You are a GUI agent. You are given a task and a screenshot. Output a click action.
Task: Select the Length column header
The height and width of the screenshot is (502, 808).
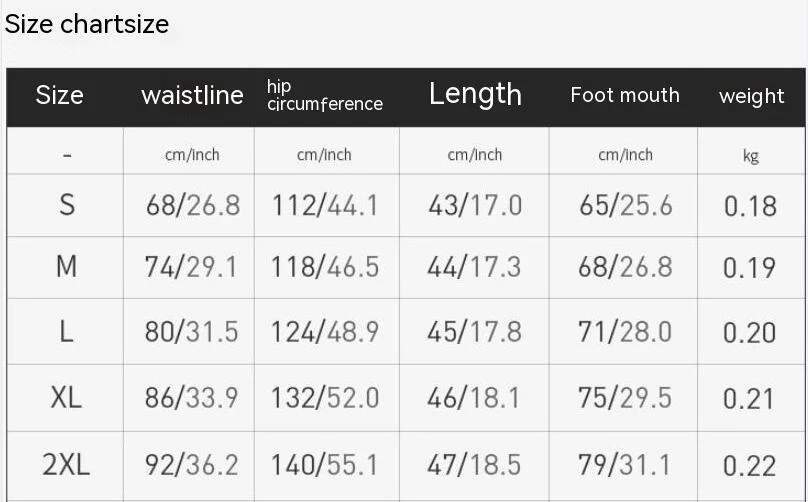pyautogui.click(x=475, y=94)
